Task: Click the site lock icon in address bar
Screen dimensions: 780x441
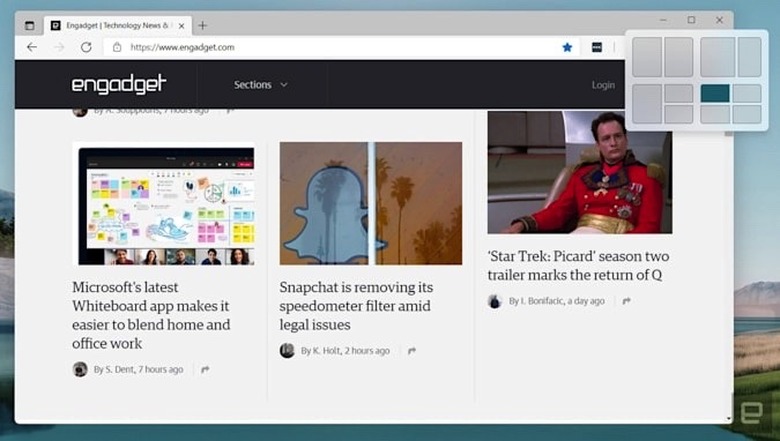Action: coord(117,47)
